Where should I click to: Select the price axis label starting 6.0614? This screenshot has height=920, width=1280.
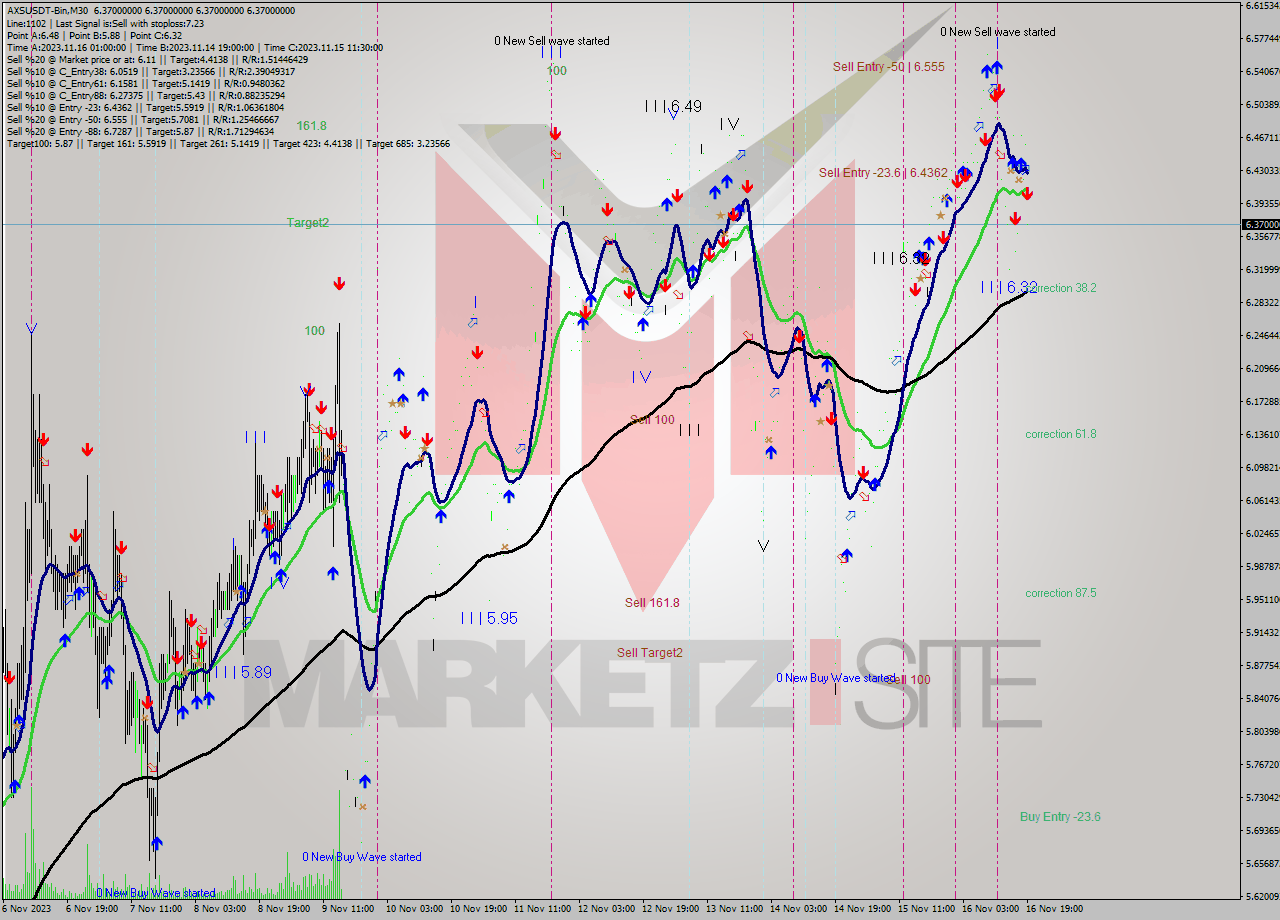[x=1262, y=501]
